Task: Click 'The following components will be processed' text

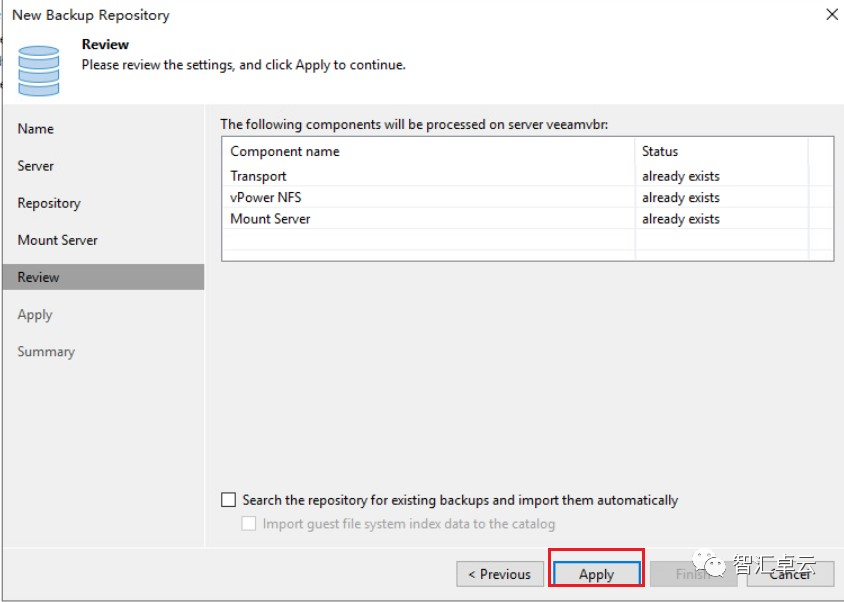Action: tap(414, 124)
